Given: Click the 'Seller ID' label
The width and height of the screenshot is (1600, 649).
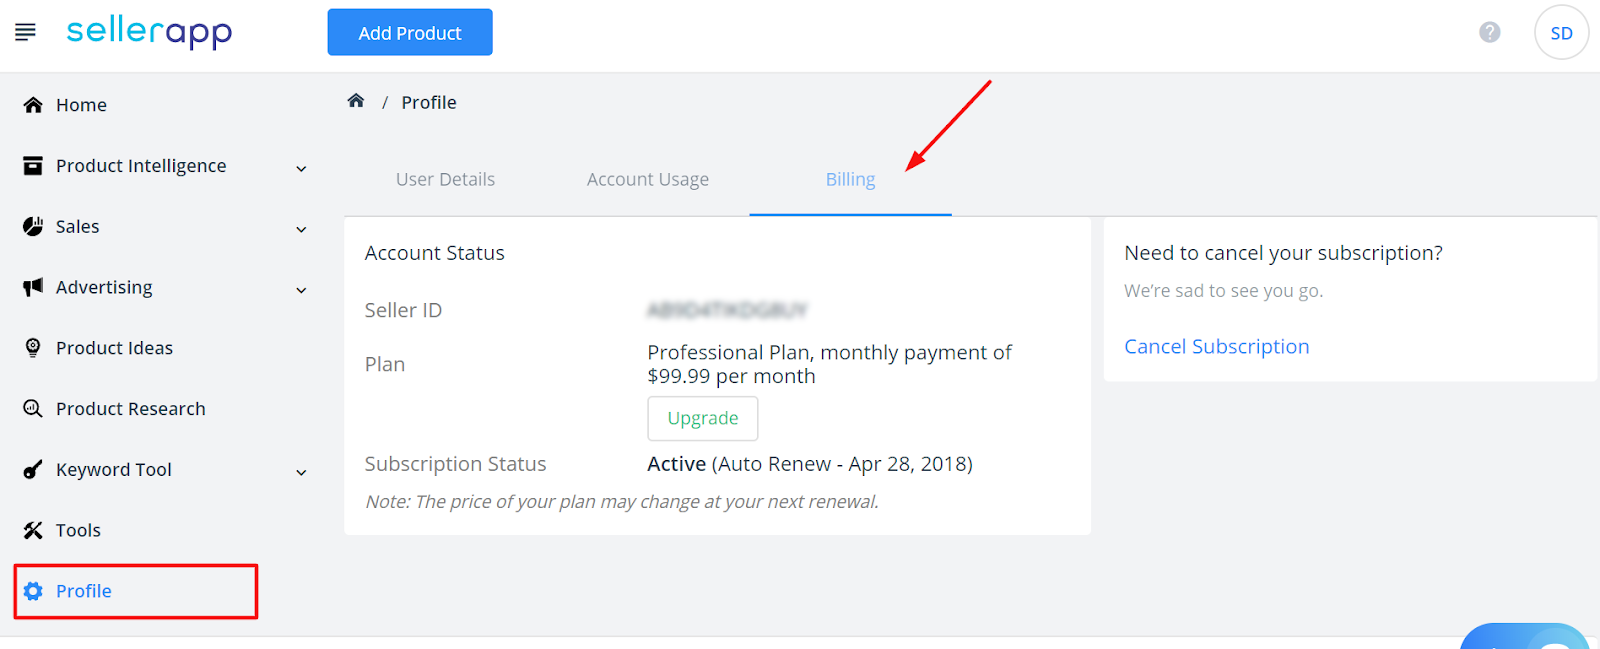Looking at the screenshot, I should click(x=403, y=310).
